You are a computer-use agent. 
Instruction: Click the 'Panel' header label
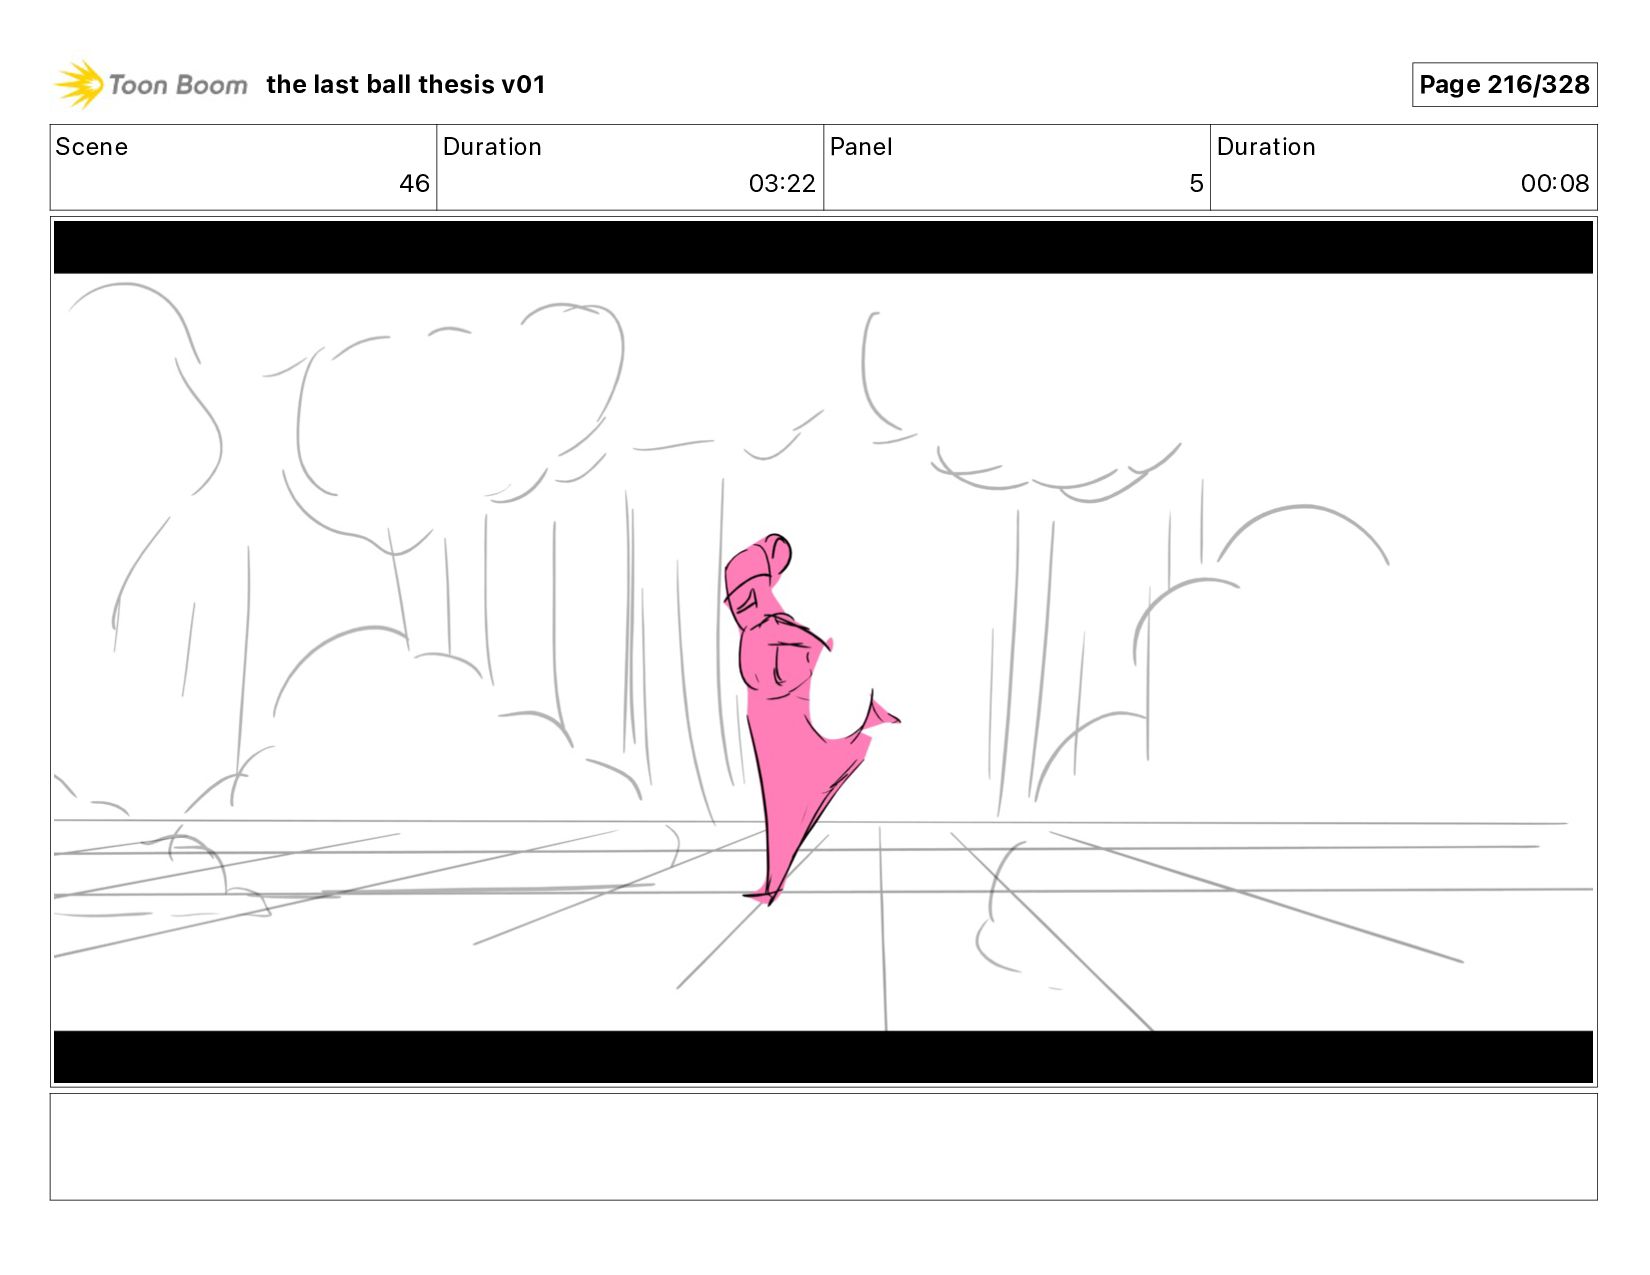[861, 147]
